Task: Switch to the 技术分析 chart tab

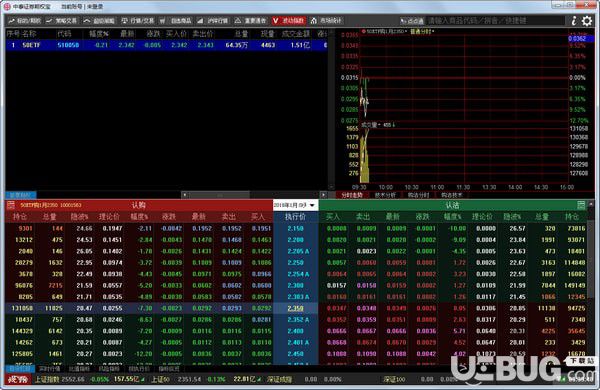Action: (x=385, y=195)
